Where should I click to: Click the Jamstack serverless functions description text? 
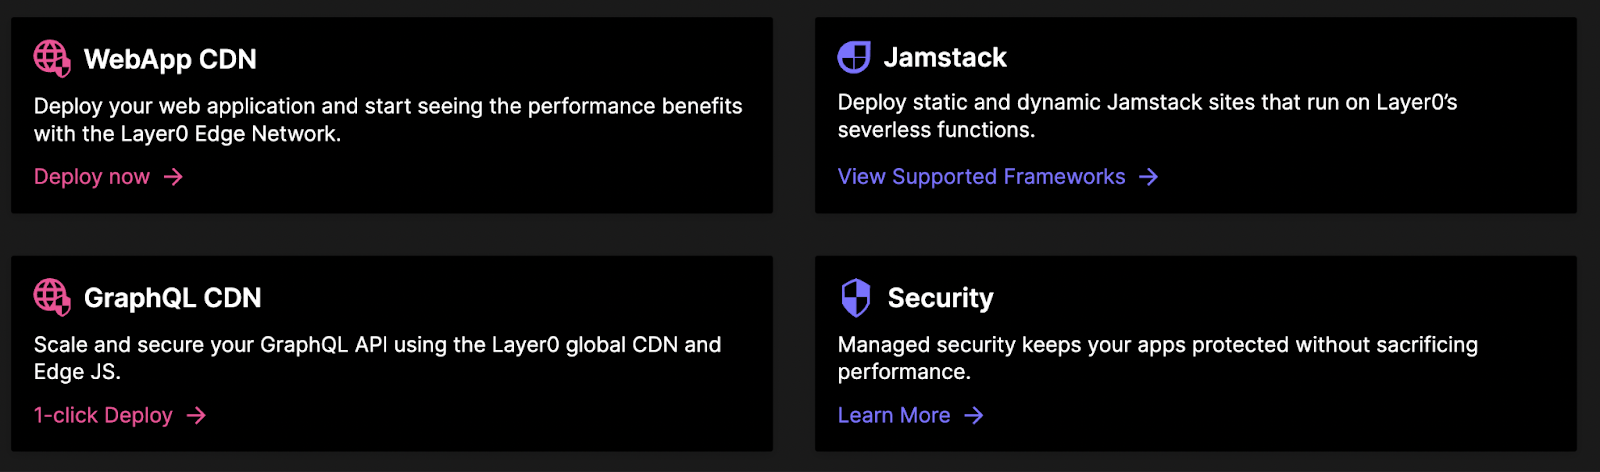tap(1147, 116)
